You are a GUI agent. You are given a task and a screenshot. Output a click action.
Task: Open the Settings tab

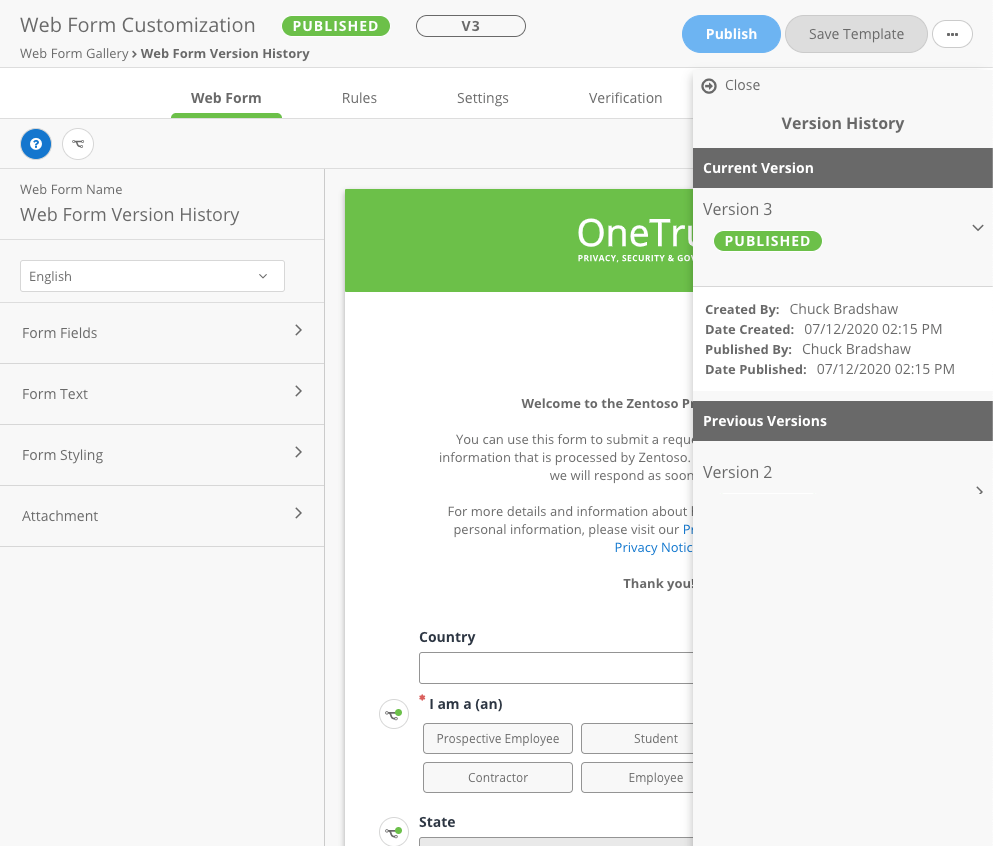tap(483, 98)
